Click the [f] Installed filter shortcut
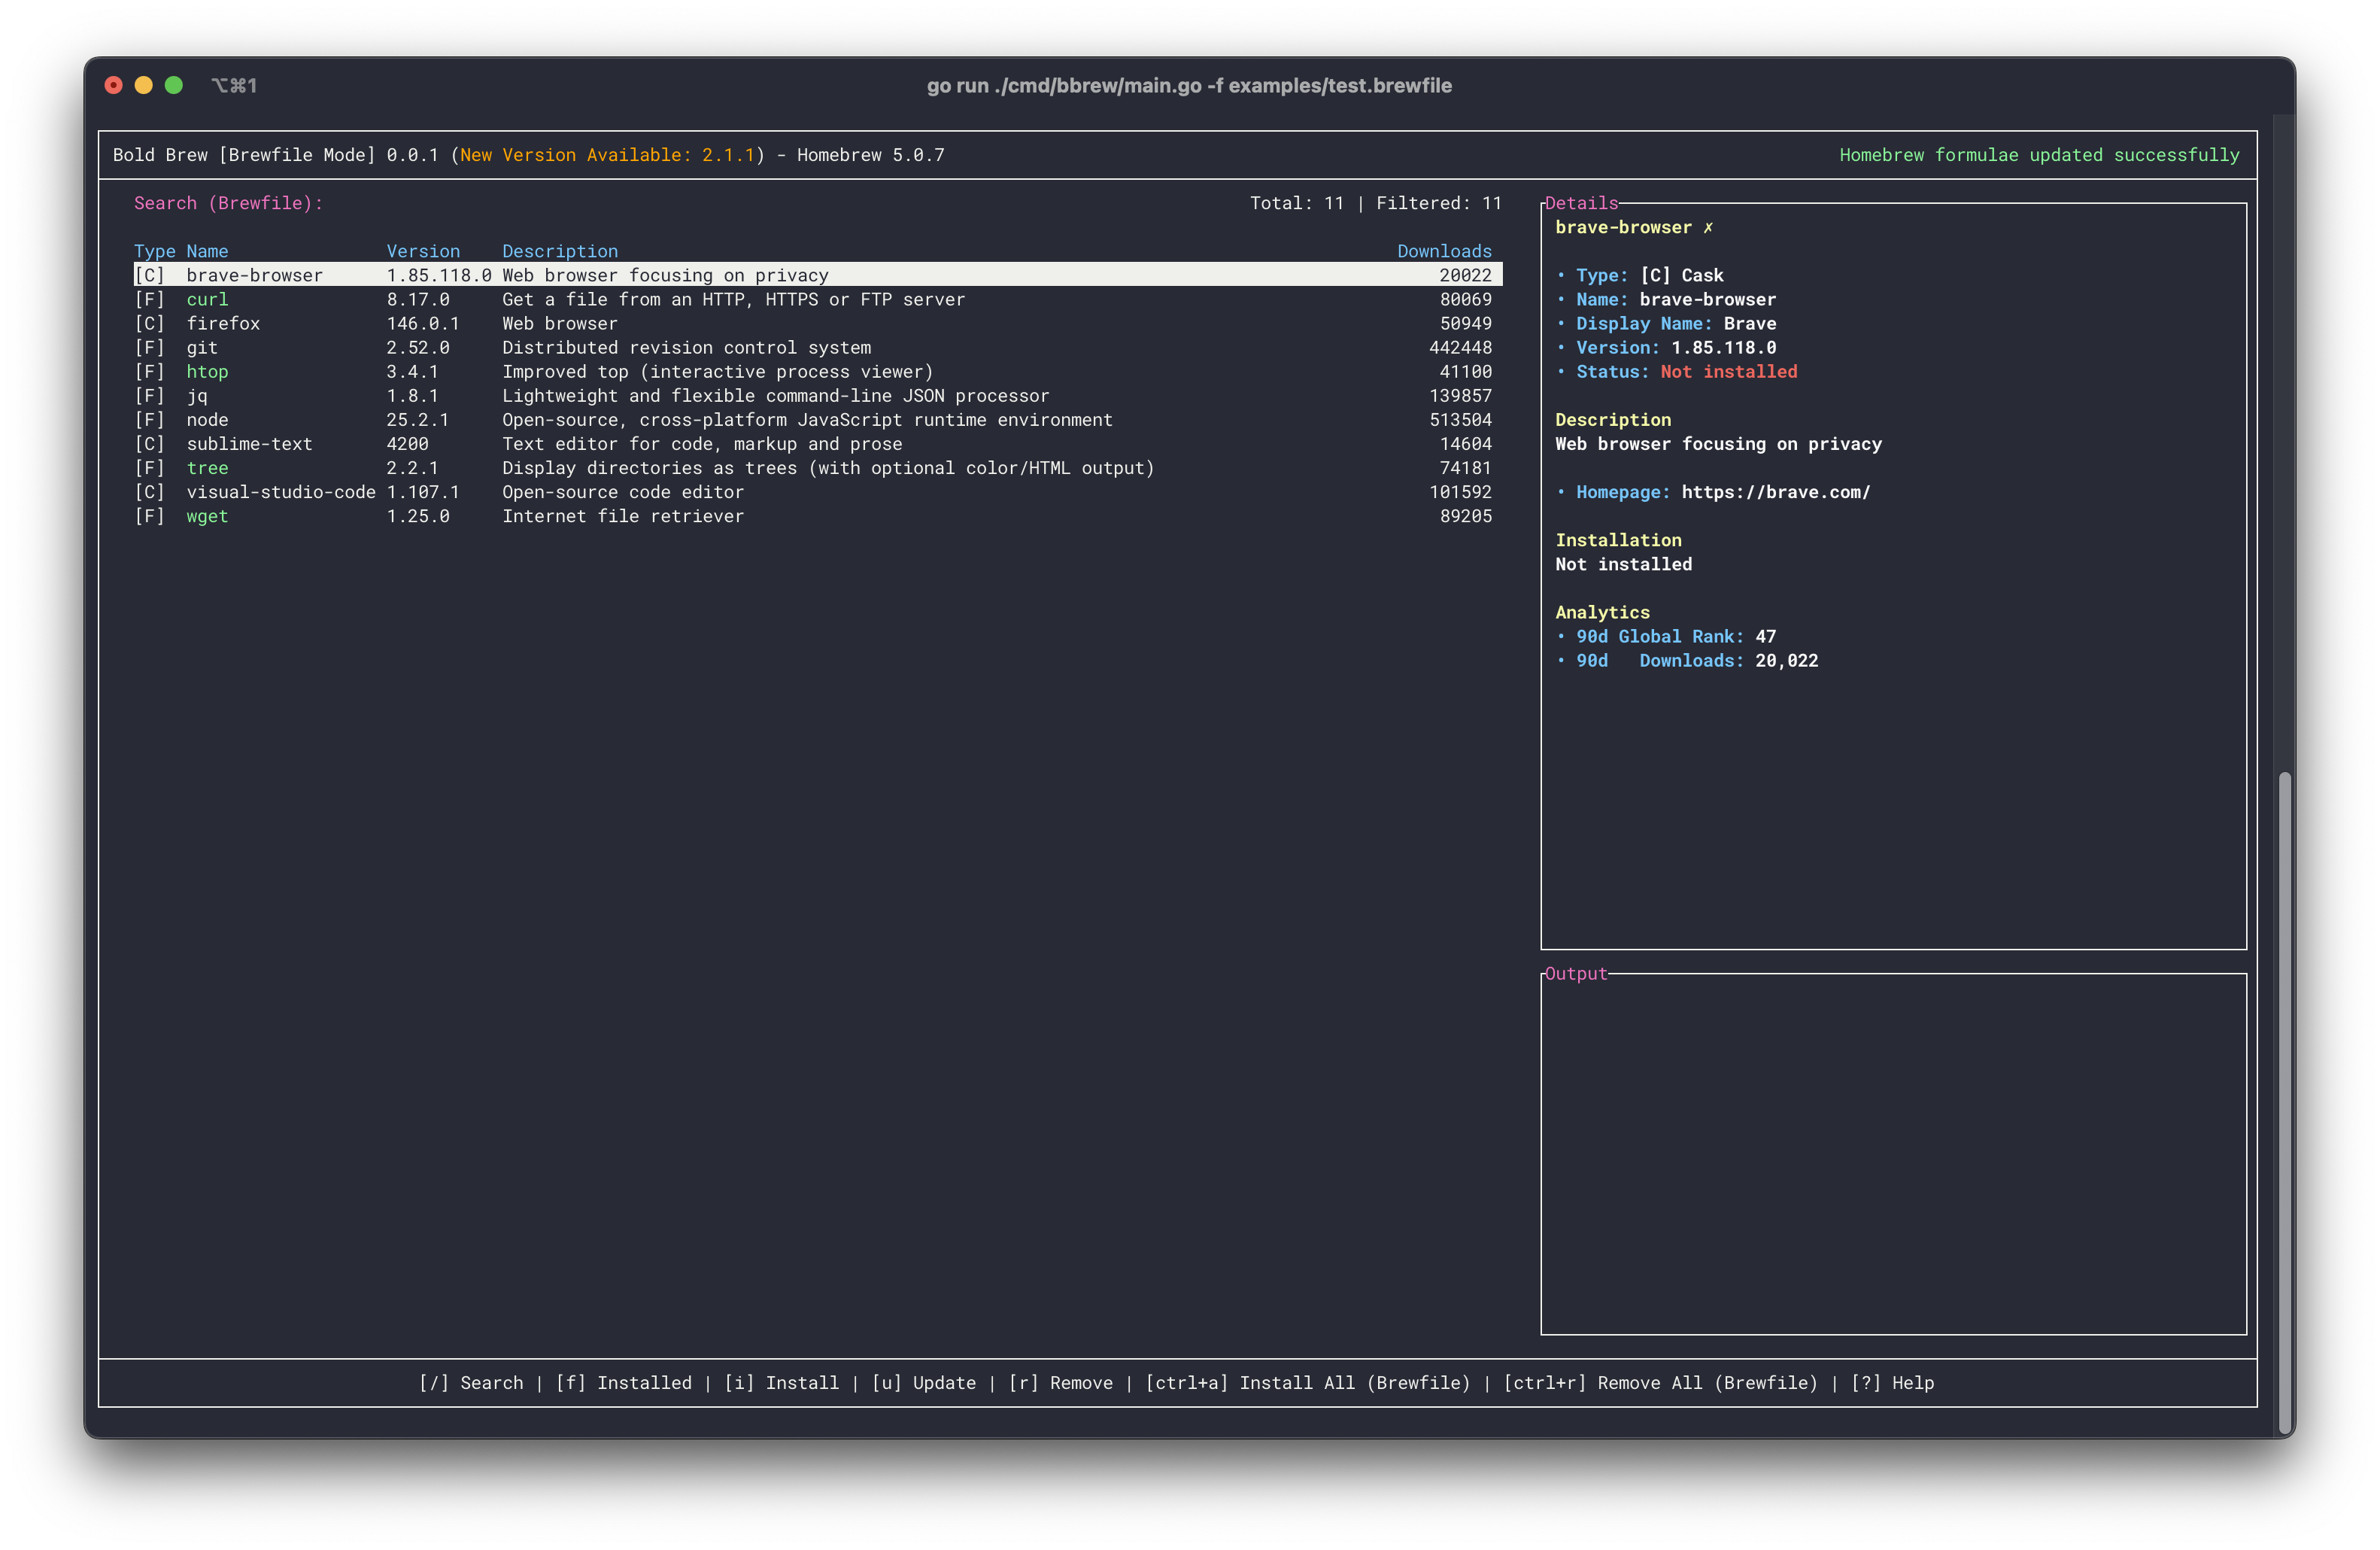 [624, 1382]
